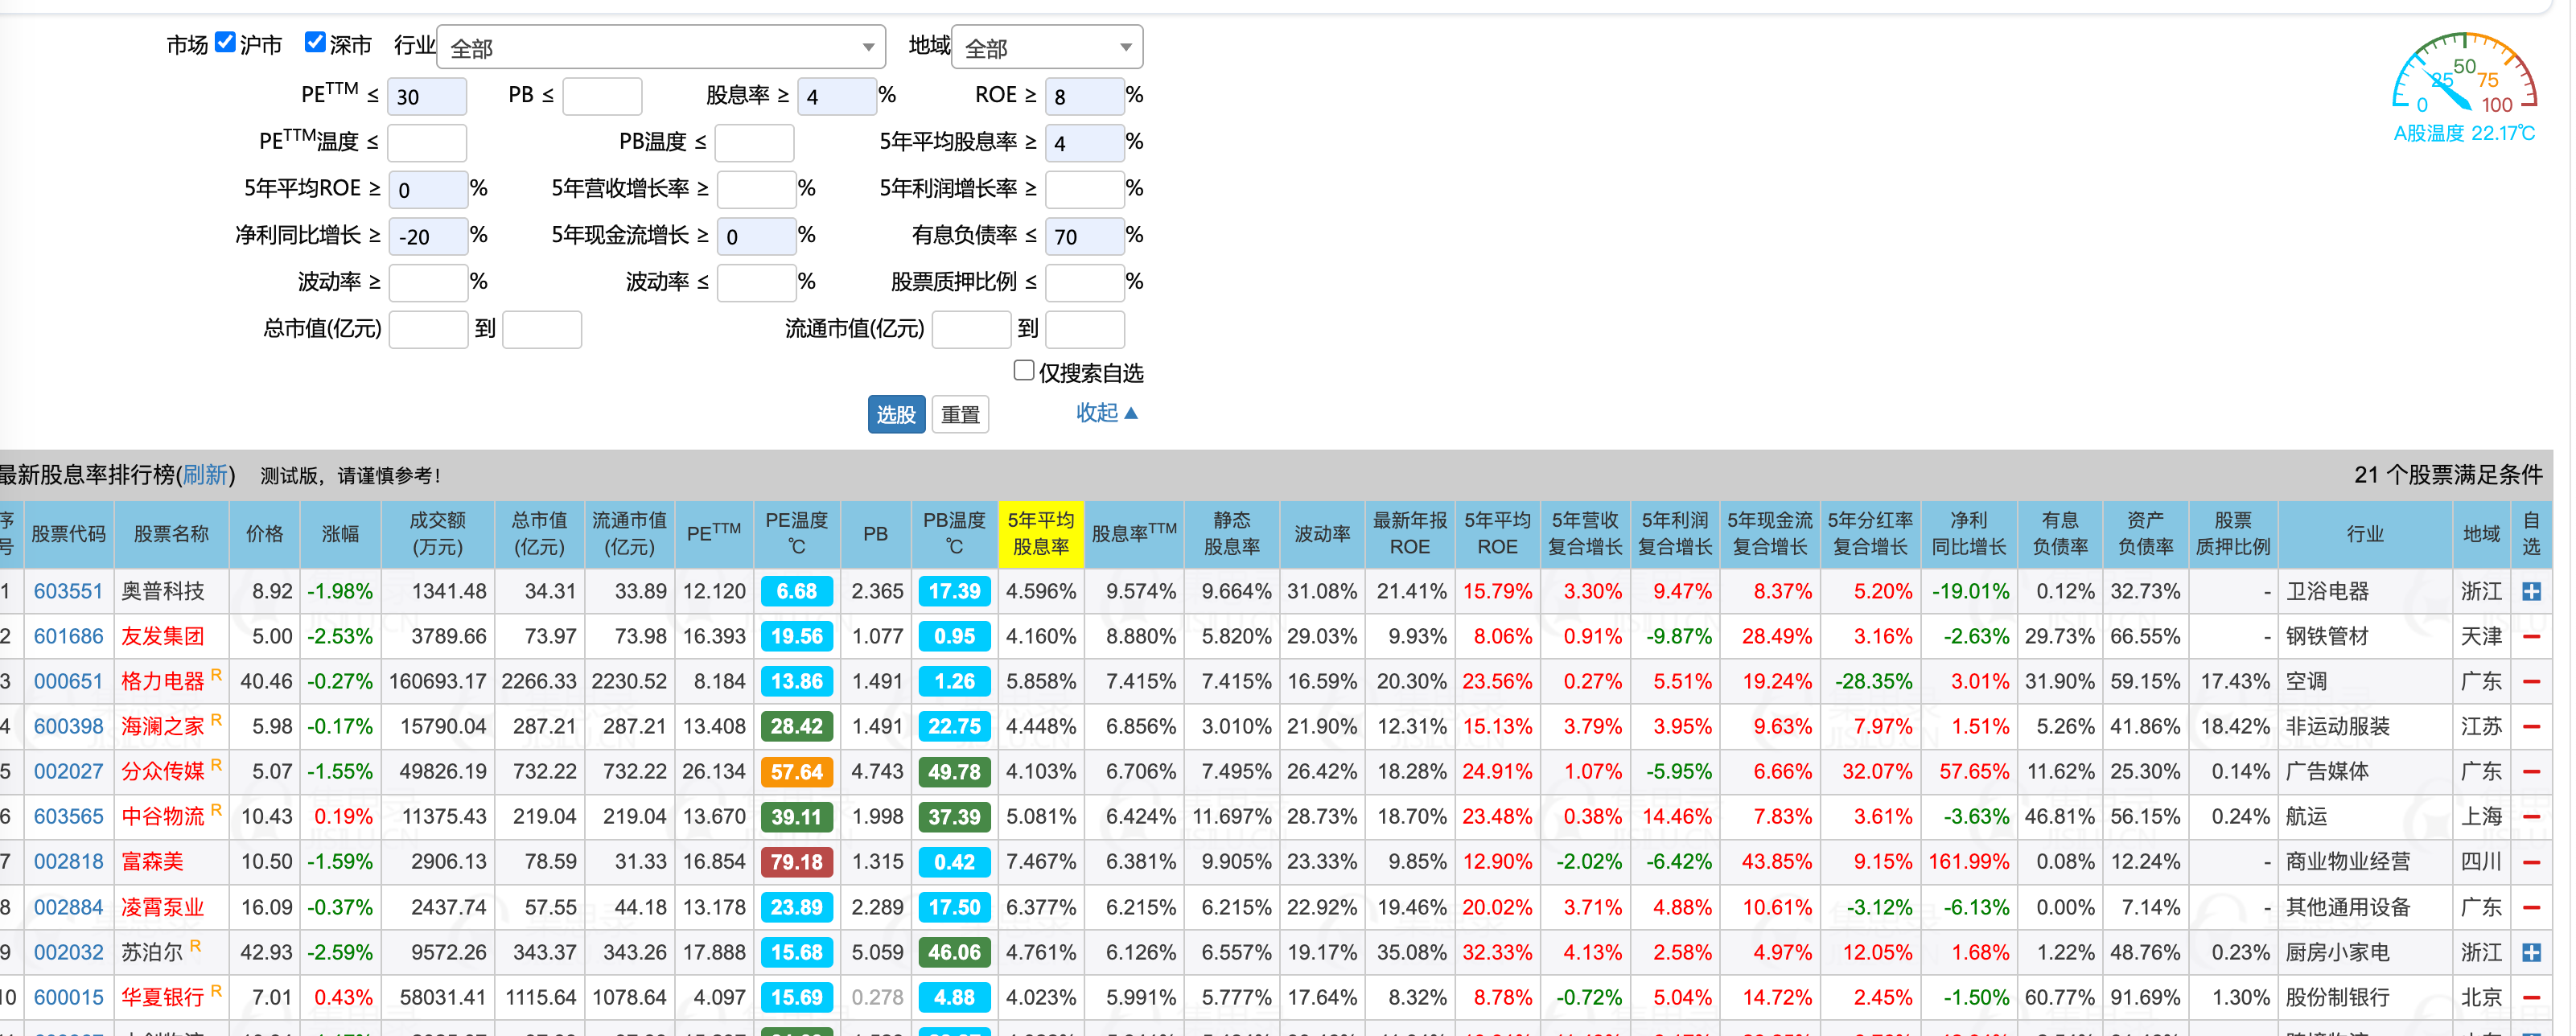Click the 刷新 link
This screenshot has width=2576, height=1036.
pyautogui.click(x=206, y=475)
